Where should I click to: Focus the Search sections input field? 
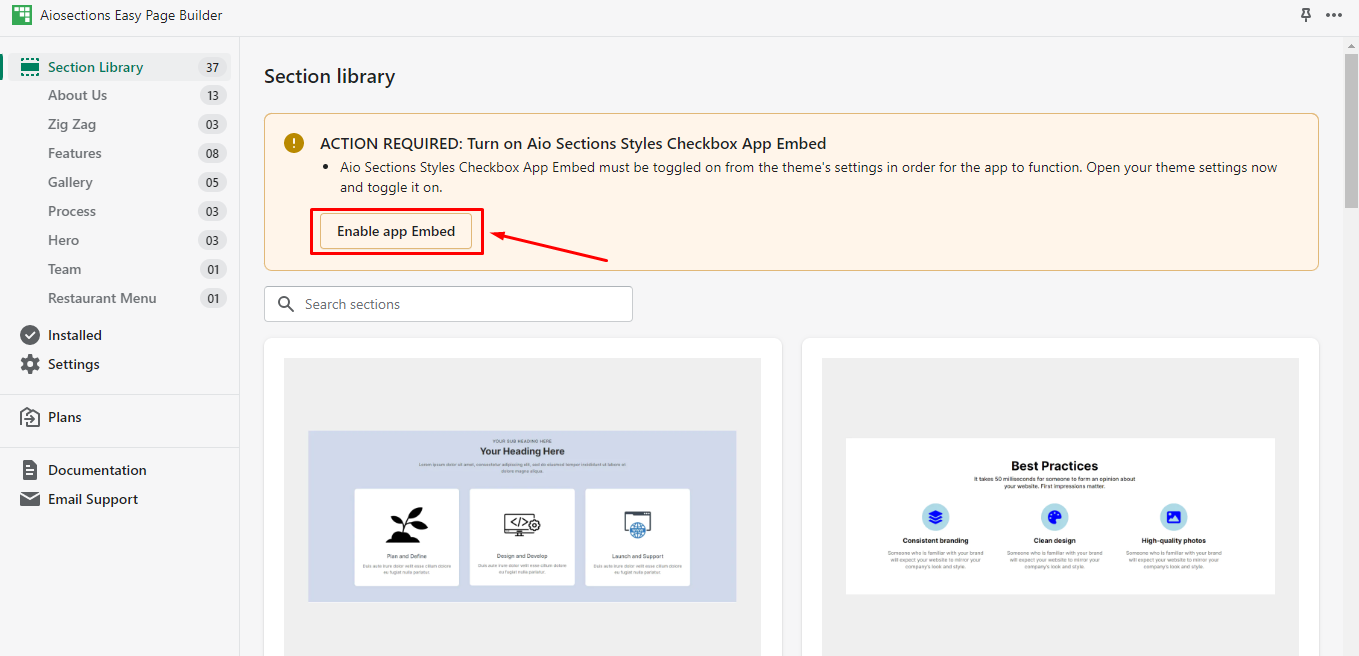[448, 304]
